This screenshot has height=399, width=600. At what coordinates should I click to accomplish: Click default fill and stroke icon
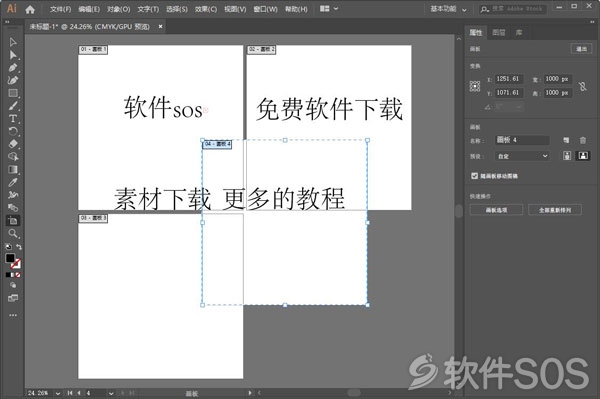(8, 247)
